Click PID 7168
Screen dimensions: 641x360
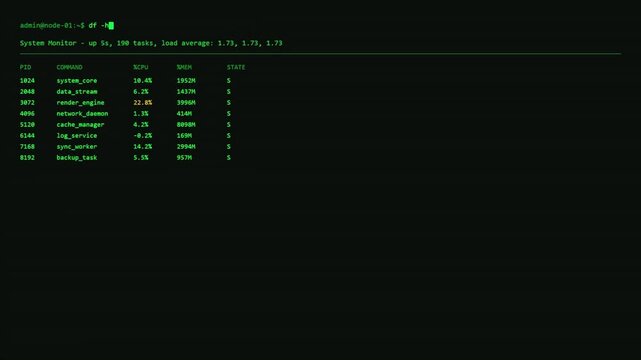pos(27,147)
